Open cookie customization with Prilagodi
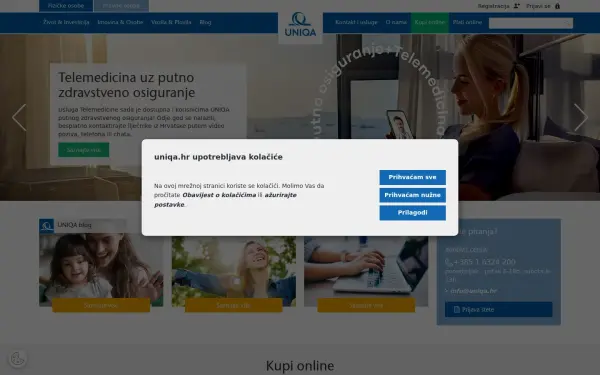 pyautogui.click(x=412, y=213)
